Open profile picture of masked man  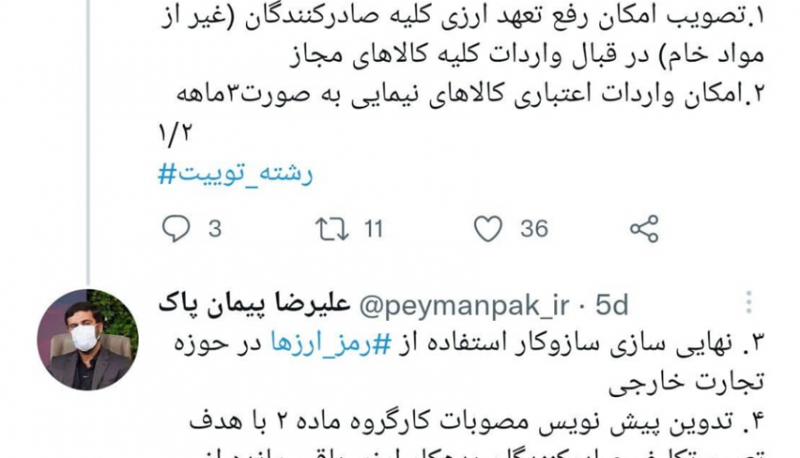pyautogui.click(x=88, y=340)
